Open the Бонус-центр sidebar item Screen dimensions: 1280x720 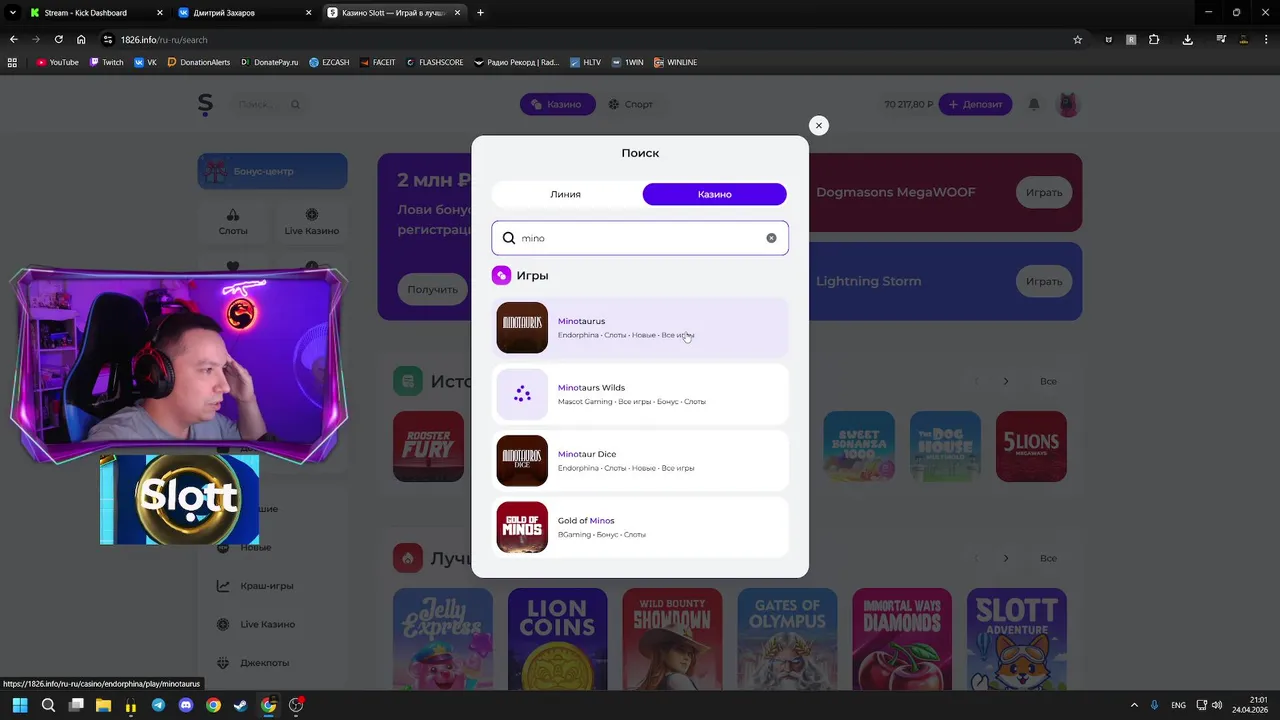click(x=272, y=171)
